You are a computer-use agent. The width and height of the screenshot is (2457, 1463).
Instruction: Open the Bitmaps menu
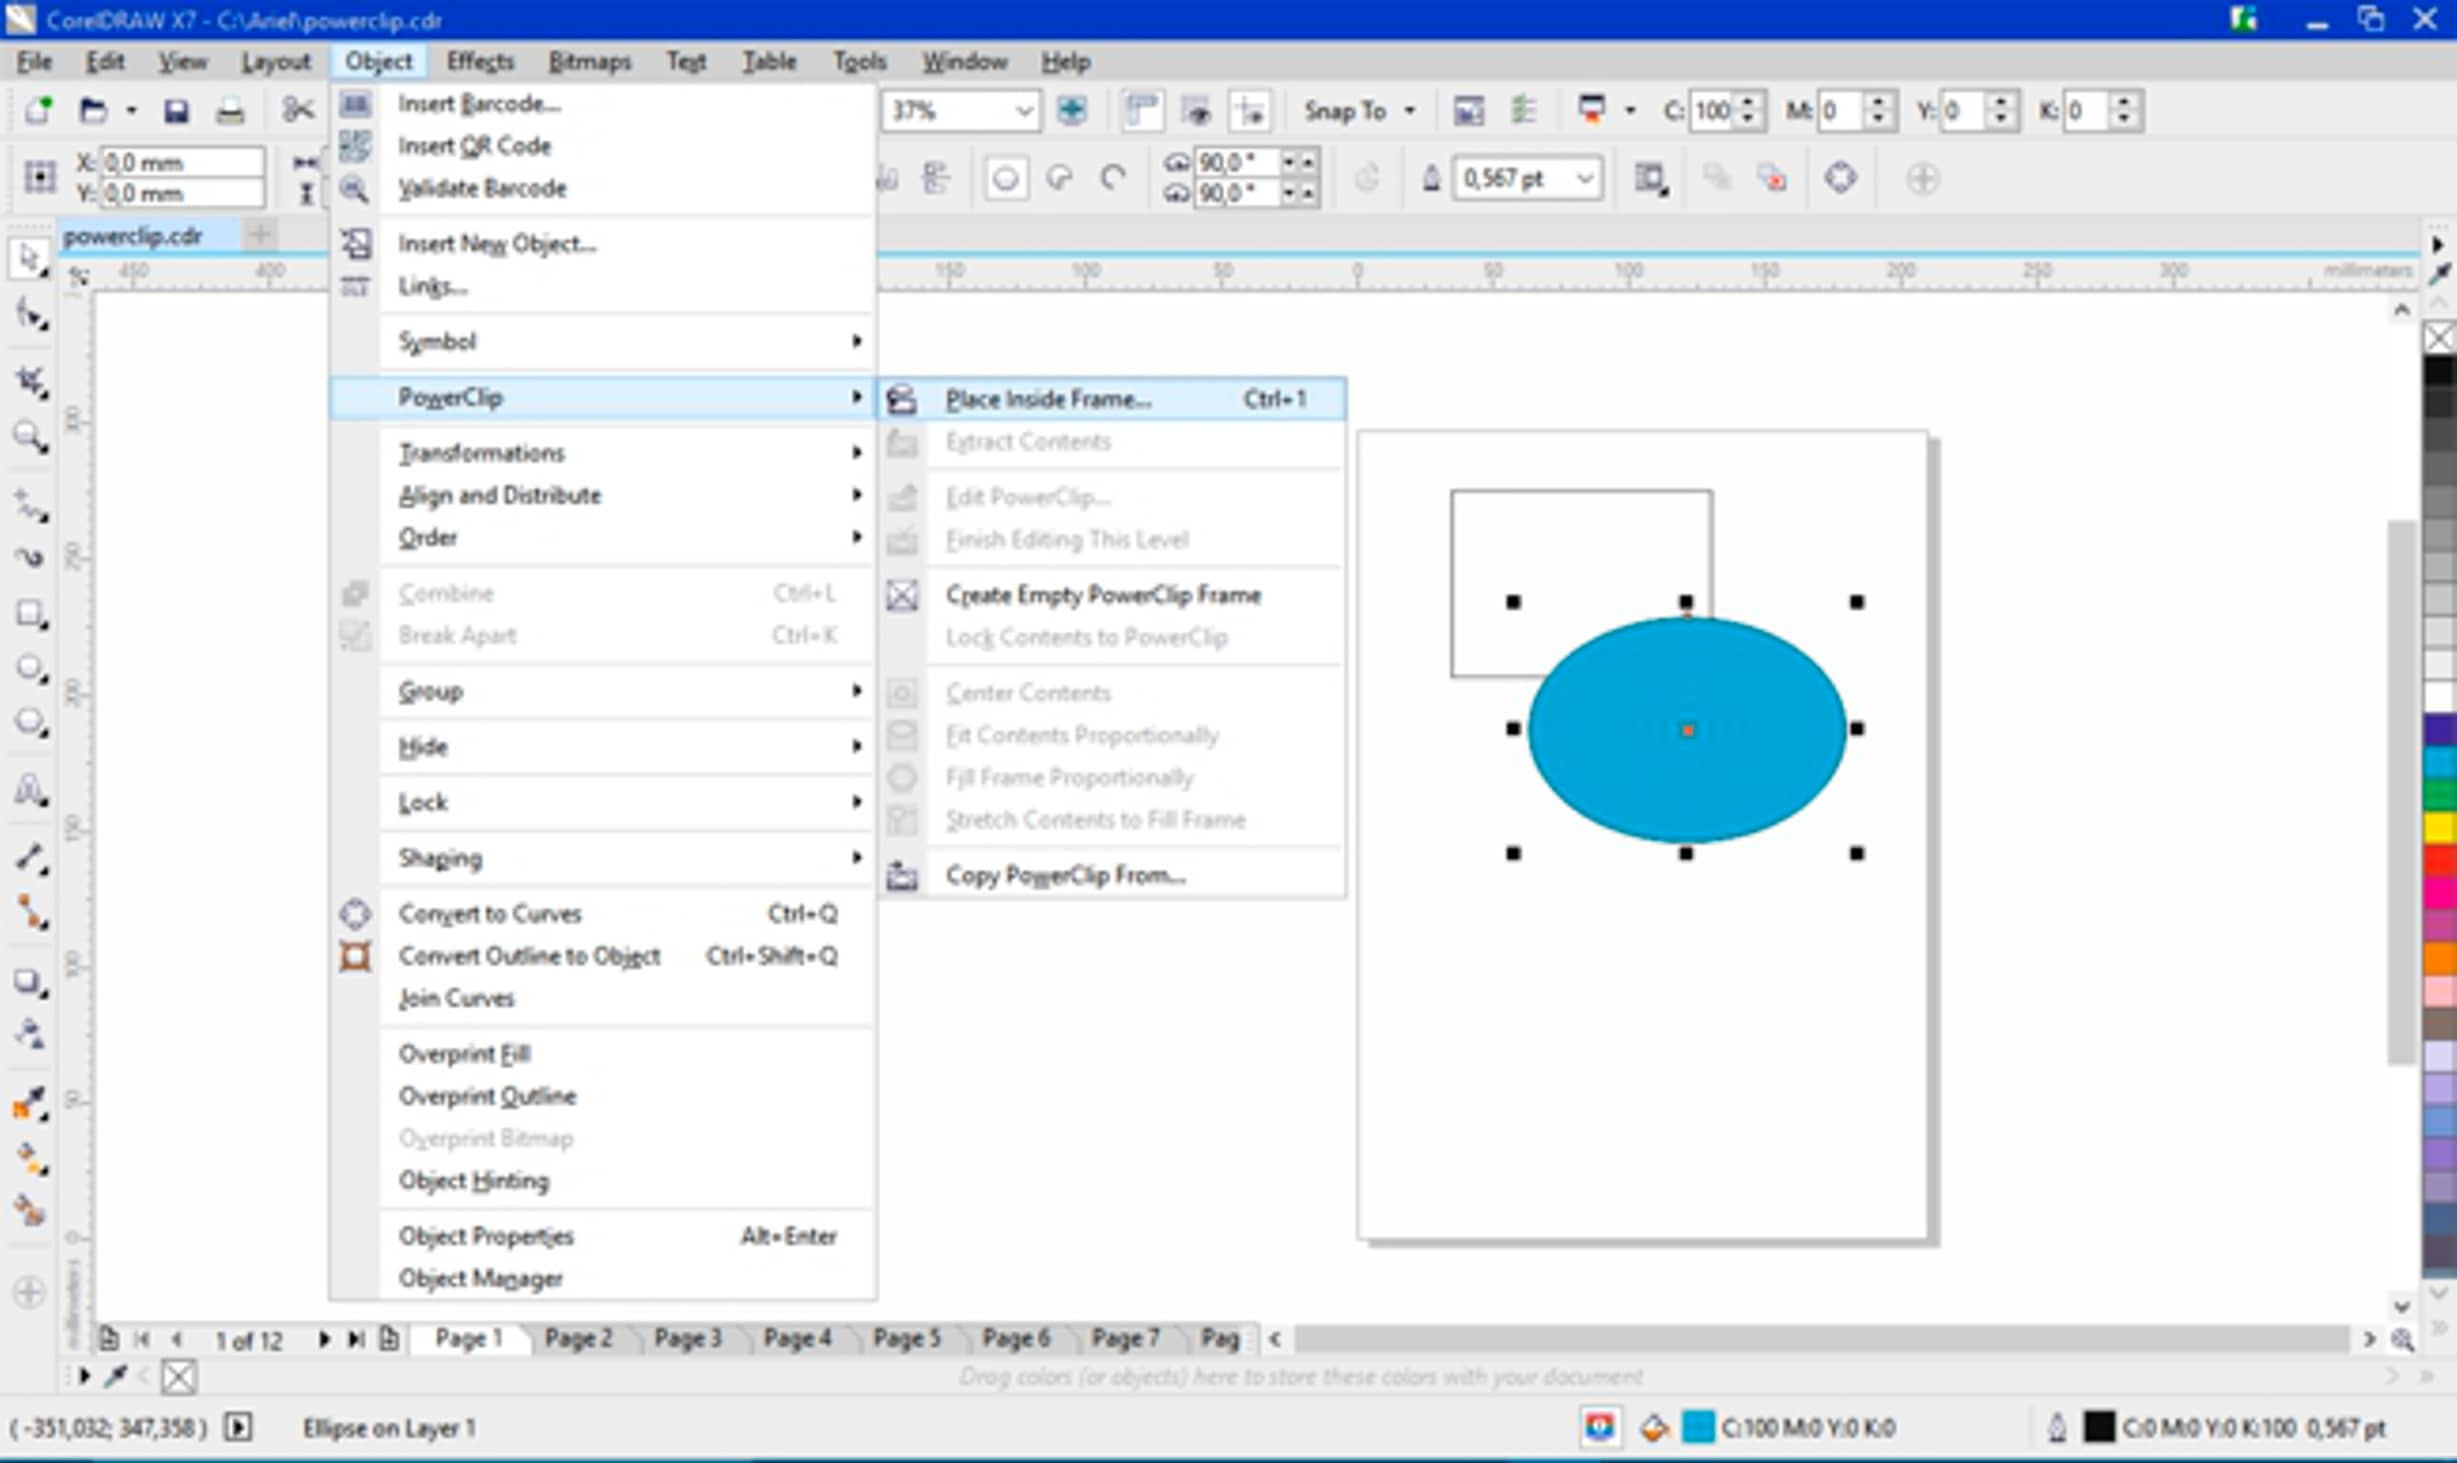click(x=589, y=62)
